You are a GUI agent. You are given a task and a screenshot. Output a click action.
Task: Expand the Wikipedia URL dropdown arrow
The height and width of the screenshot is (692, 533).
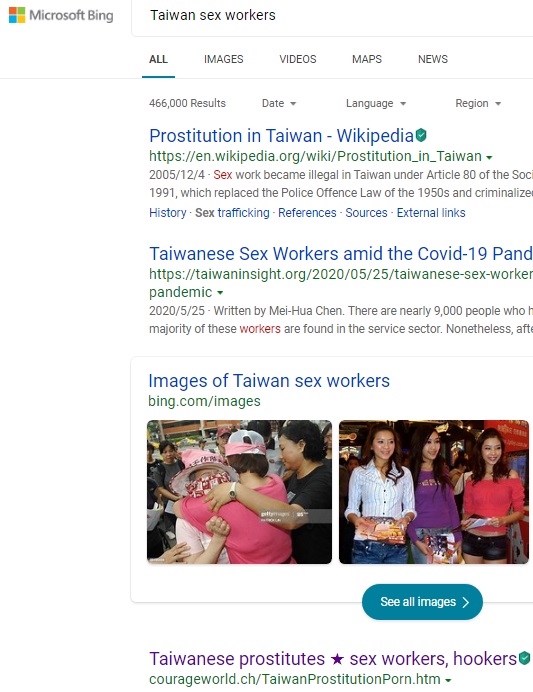pos(489,157)
